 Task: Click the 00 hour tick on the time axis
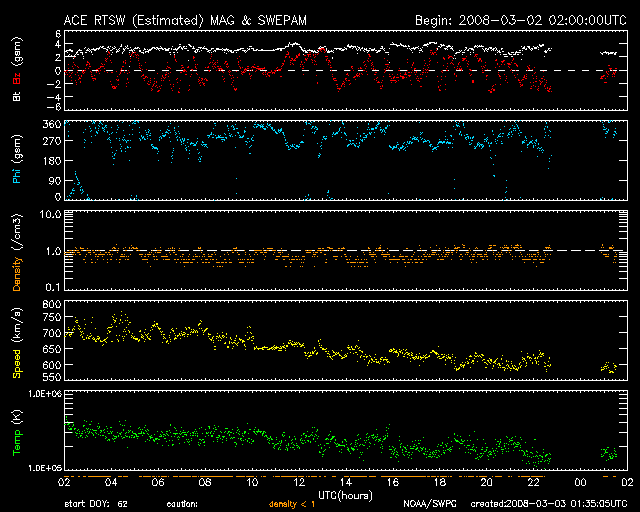[x=581, y=482]
